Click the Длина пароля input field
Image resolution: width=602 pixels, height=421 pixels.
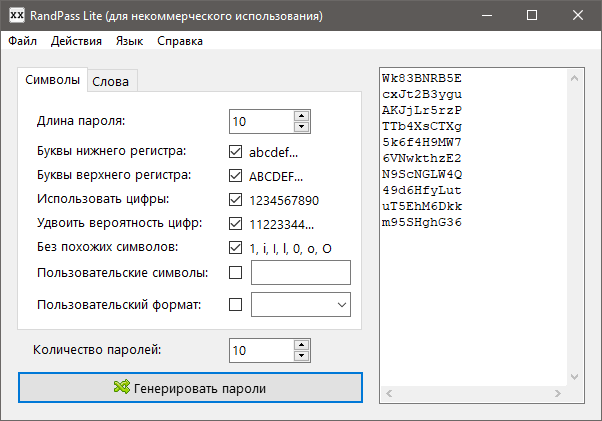(262, 122)
